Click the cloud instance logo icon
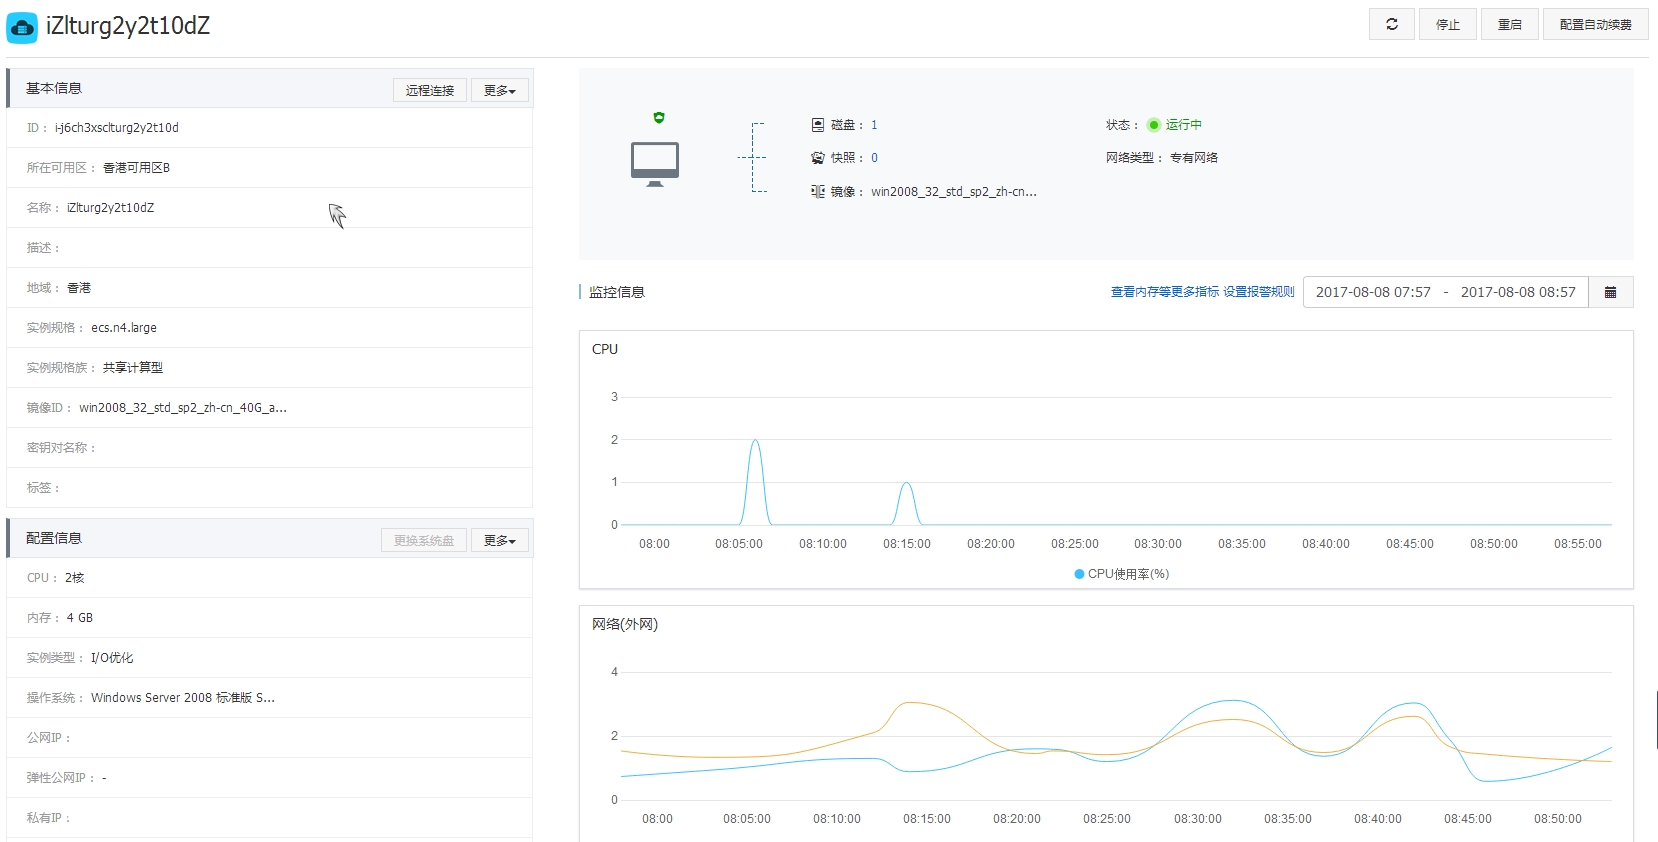 pos(22,27)
